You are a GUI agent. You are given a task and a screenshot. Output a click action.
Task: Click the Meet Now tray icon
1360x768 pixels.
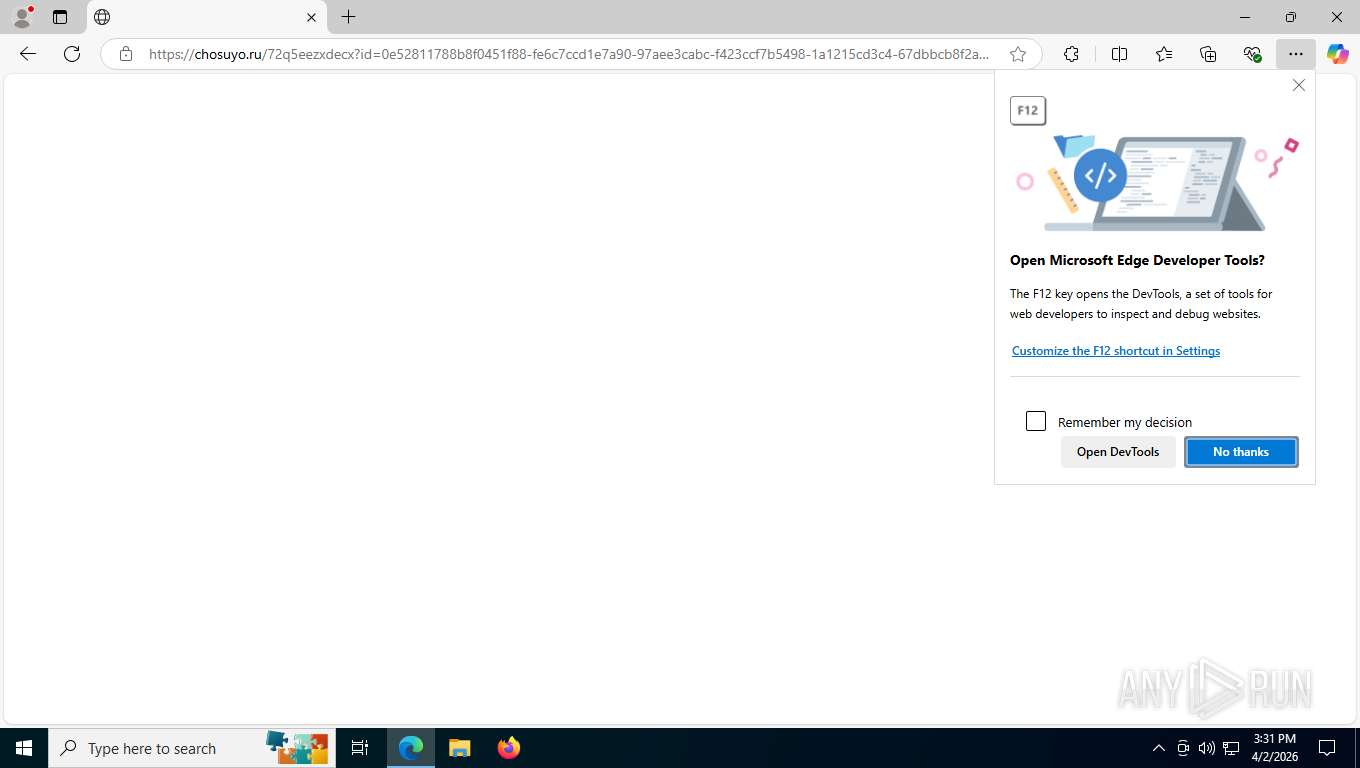[1183, 748]
